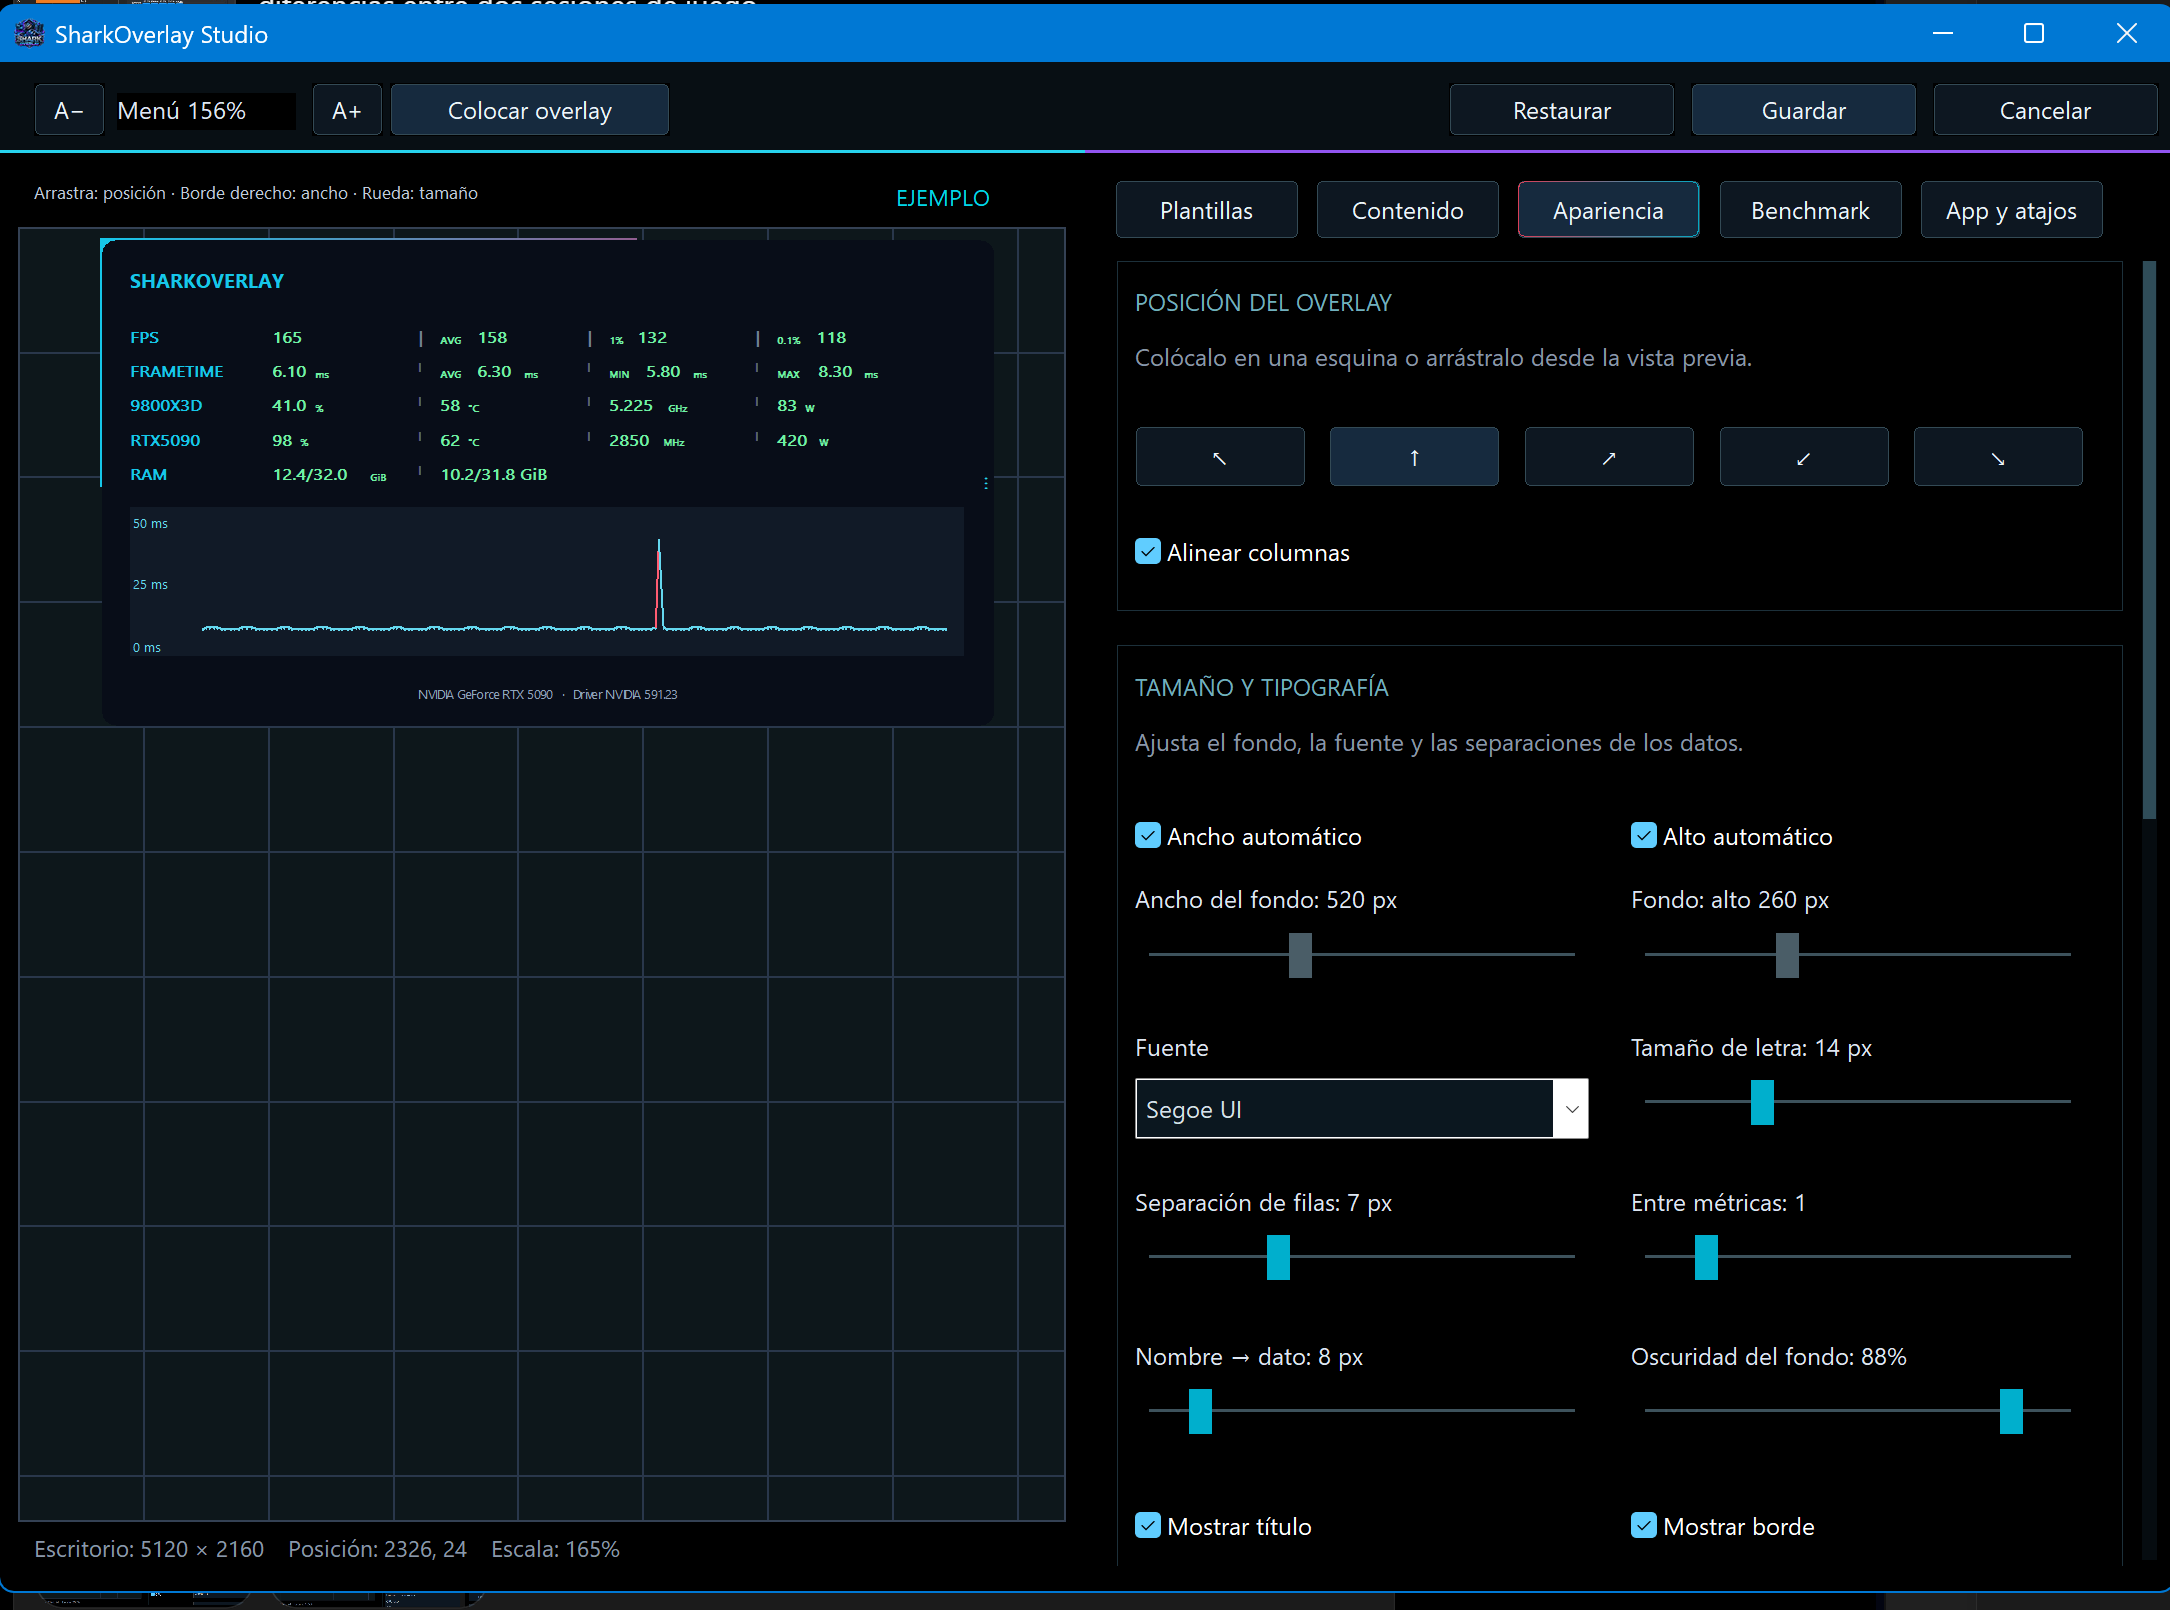Move overlay to top center arrow
The width and height of the screenshot is (2170, 1610).
click(x=1414, y=457)
